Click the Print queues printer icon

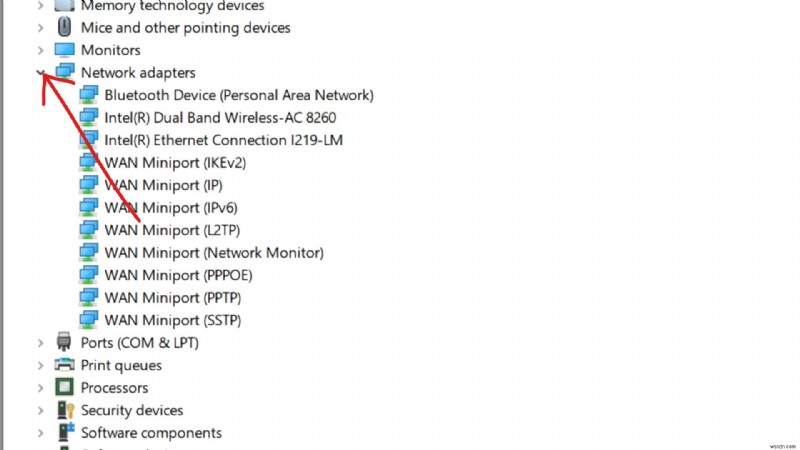point(65,365)
